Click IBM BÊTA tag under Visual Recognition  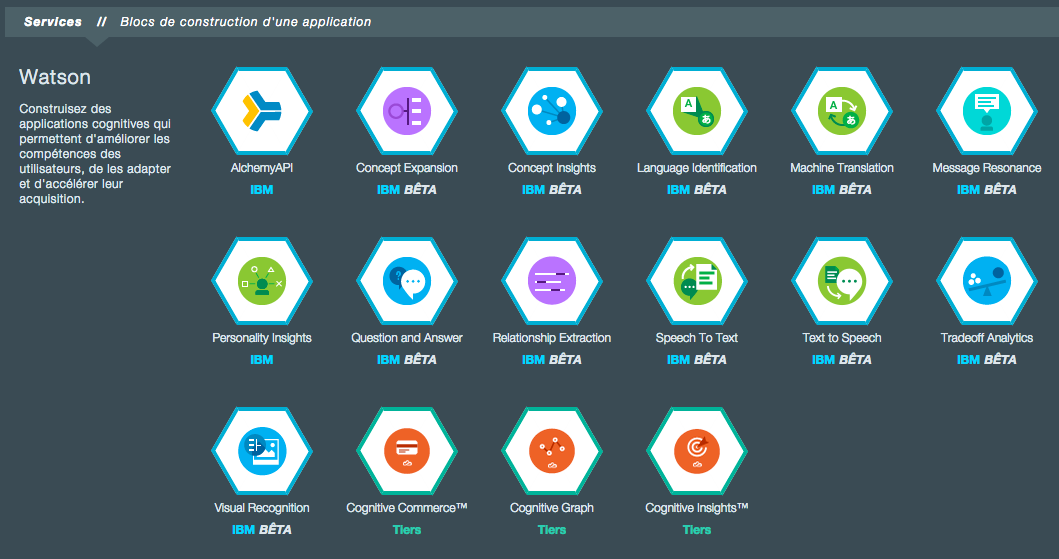(x=262, y=531)
